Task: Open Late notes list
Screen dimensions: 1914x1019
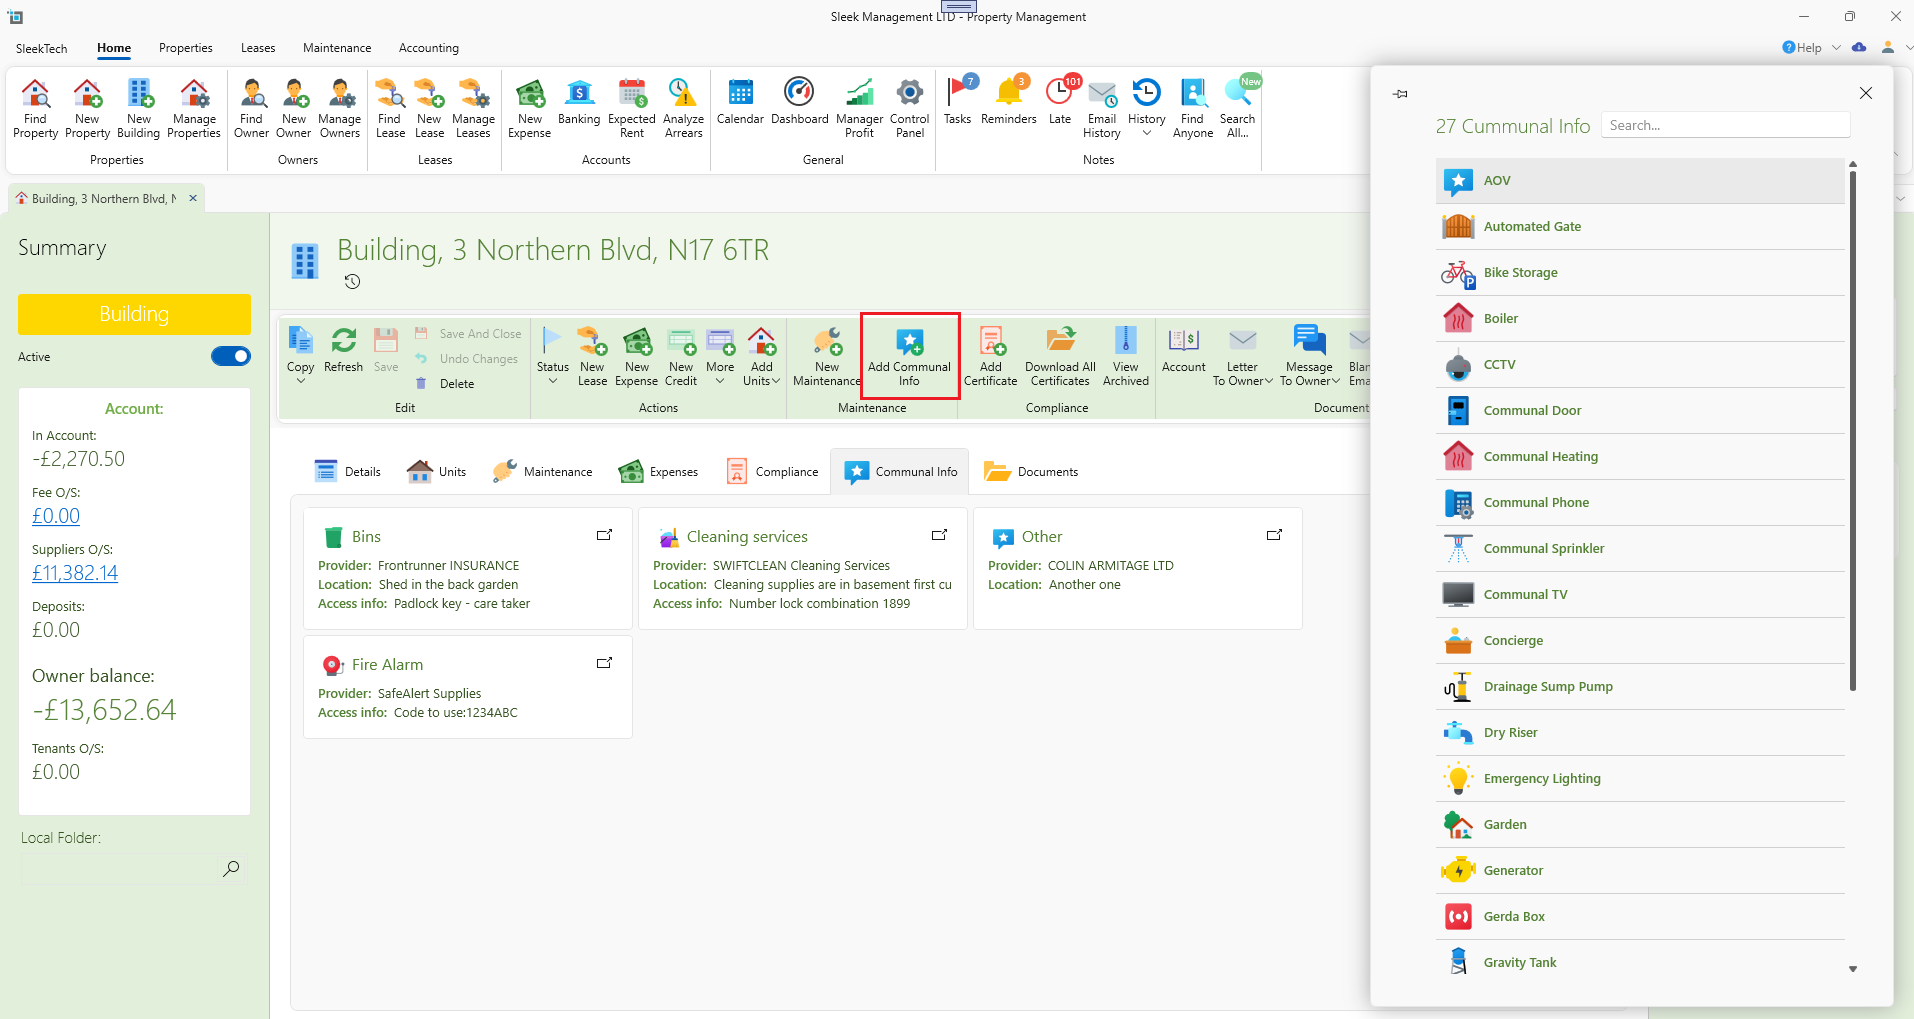Action: click(x=1060, y=102)
